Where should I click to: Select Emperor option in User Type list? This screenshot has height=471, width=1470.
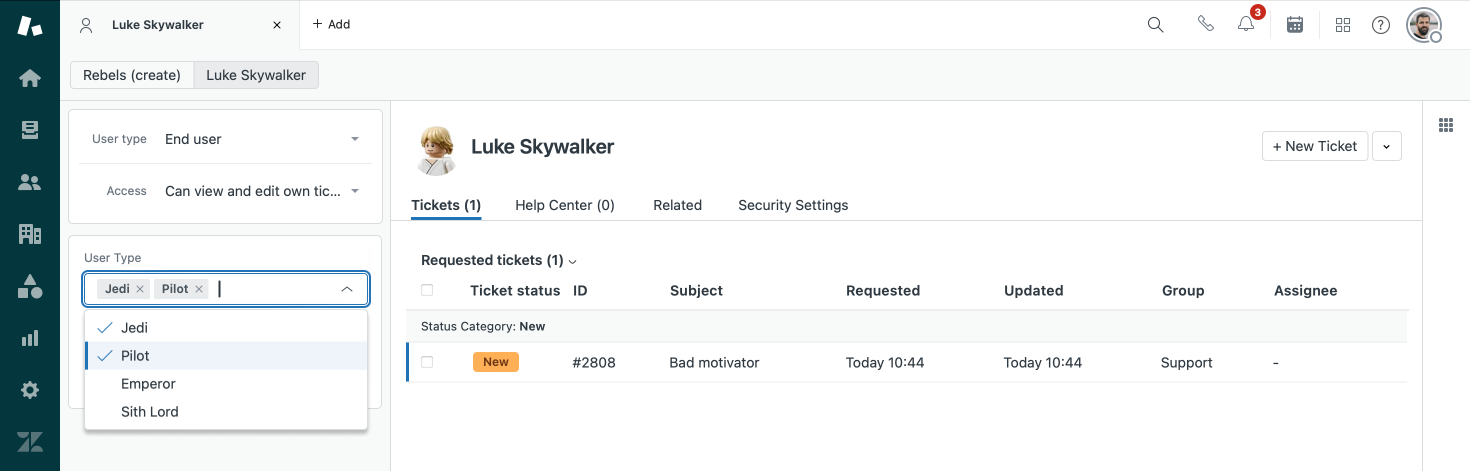pos(148,384)
